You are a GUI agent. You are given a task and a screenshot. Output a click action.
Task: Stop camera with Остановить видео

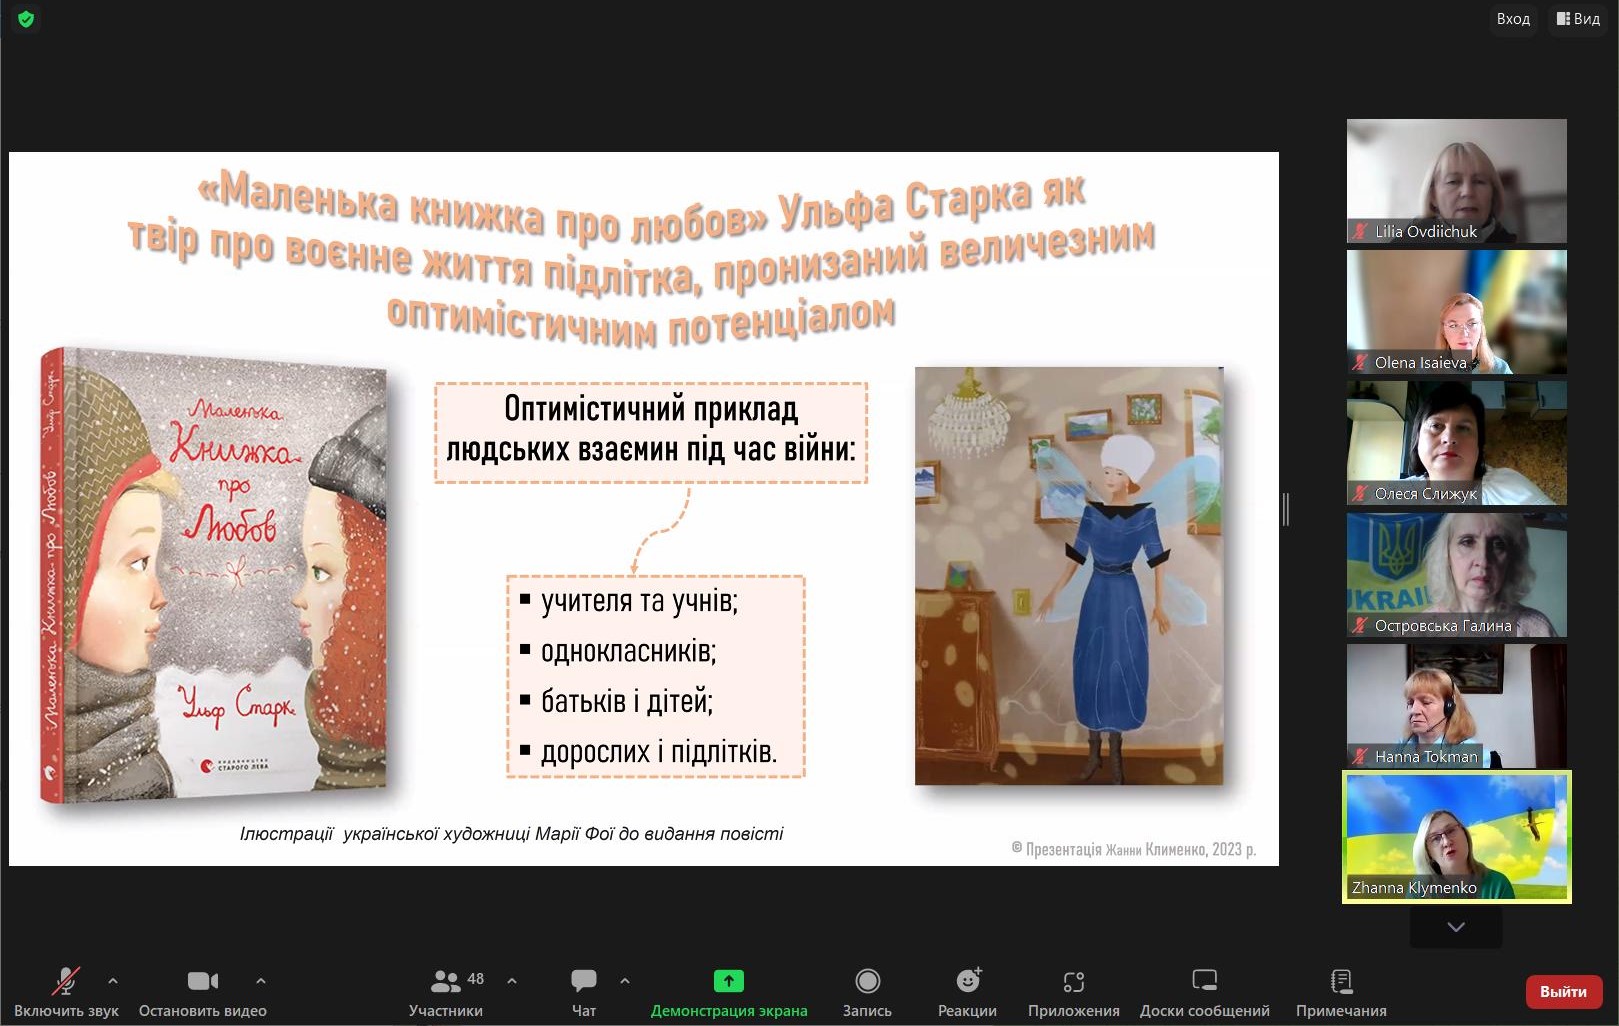tap(203, 992)
